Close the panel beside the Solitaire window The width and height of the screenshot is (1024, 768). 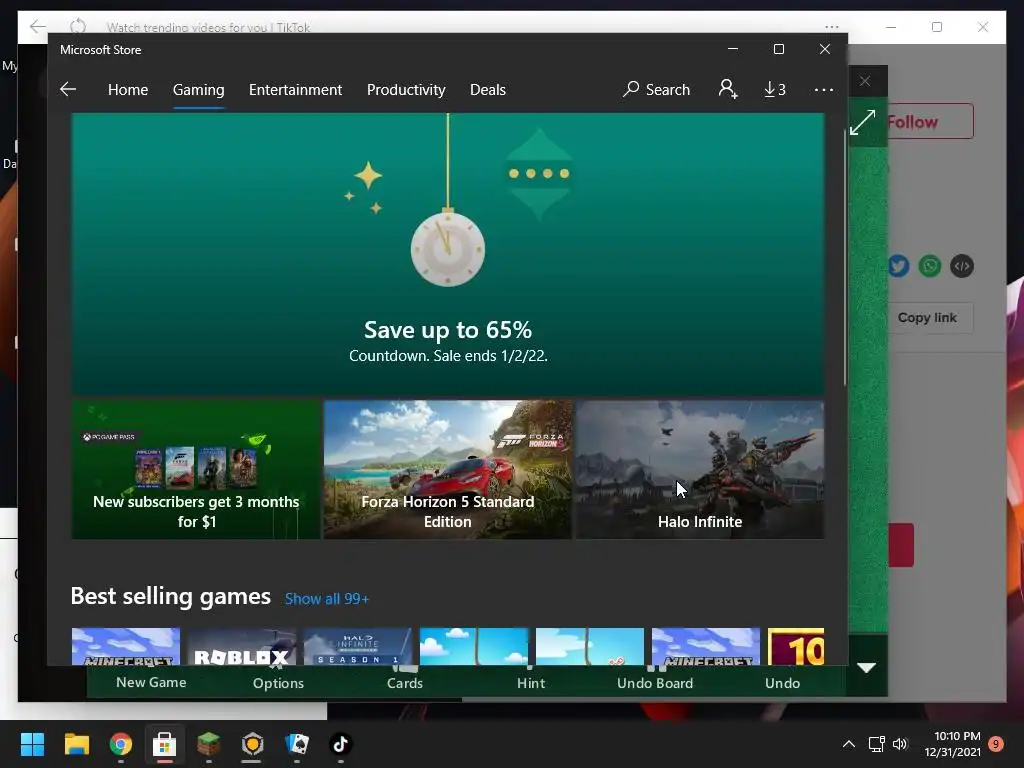click(x=865, y=81)
